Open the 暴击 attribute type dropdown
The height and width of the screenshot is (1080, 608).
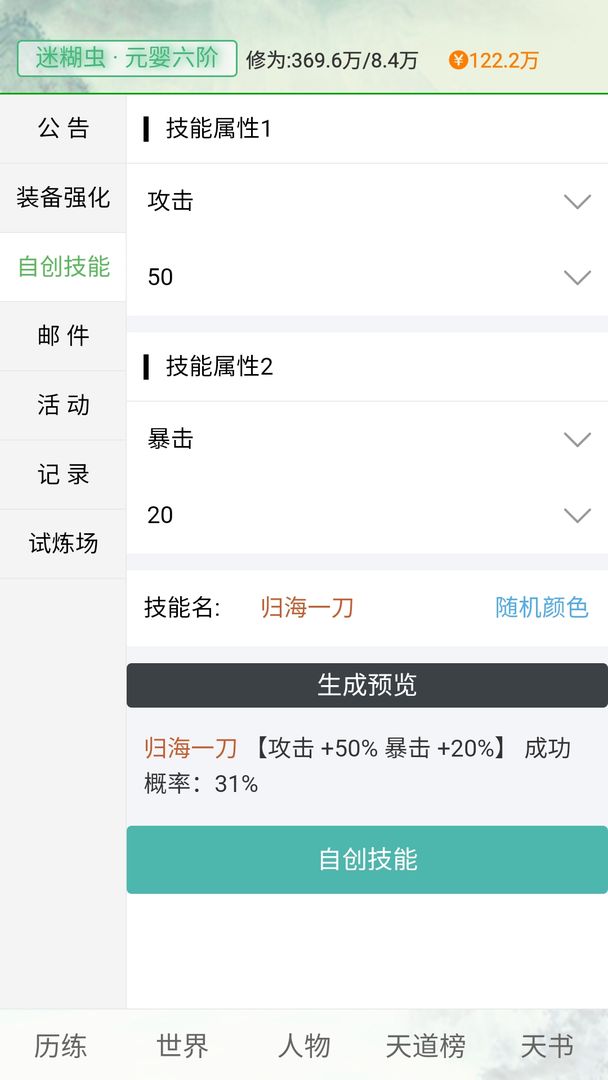point(366,439)
